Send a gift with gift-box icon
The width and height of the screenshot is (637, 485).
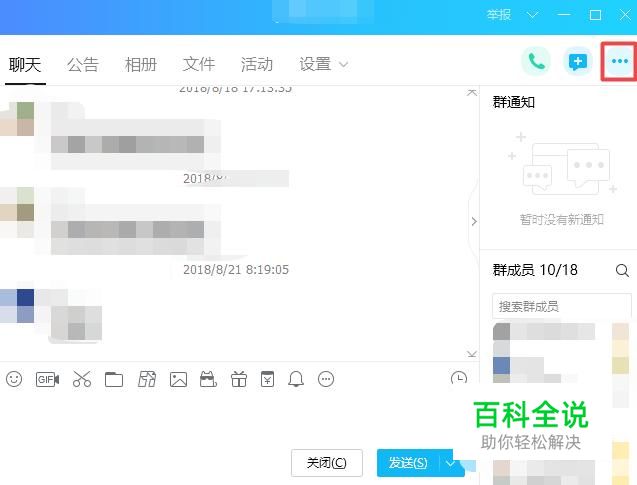pyautogui.click(x=239, y=379)
